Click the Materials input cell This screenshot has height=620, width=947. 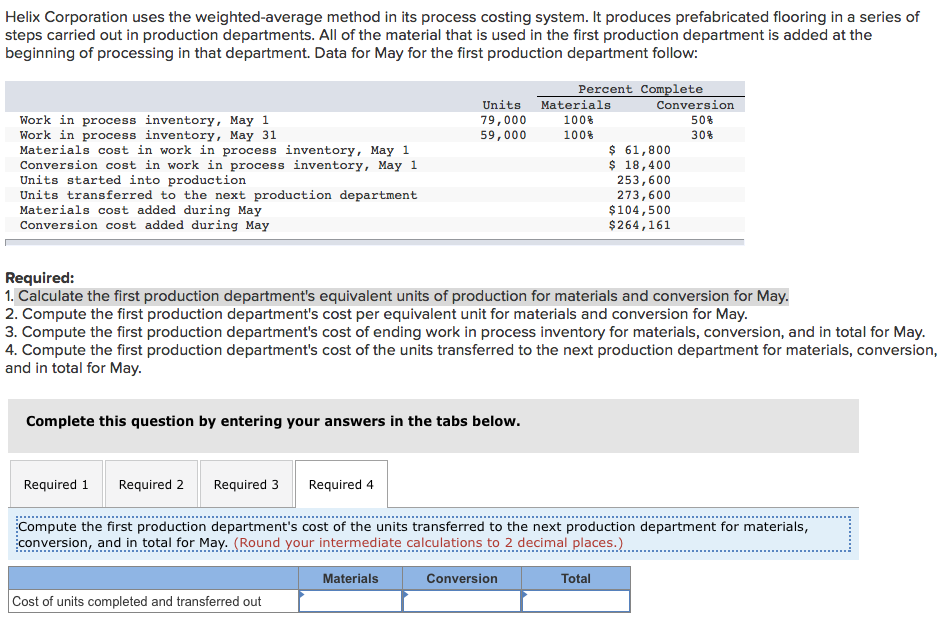tap(352, 601)
